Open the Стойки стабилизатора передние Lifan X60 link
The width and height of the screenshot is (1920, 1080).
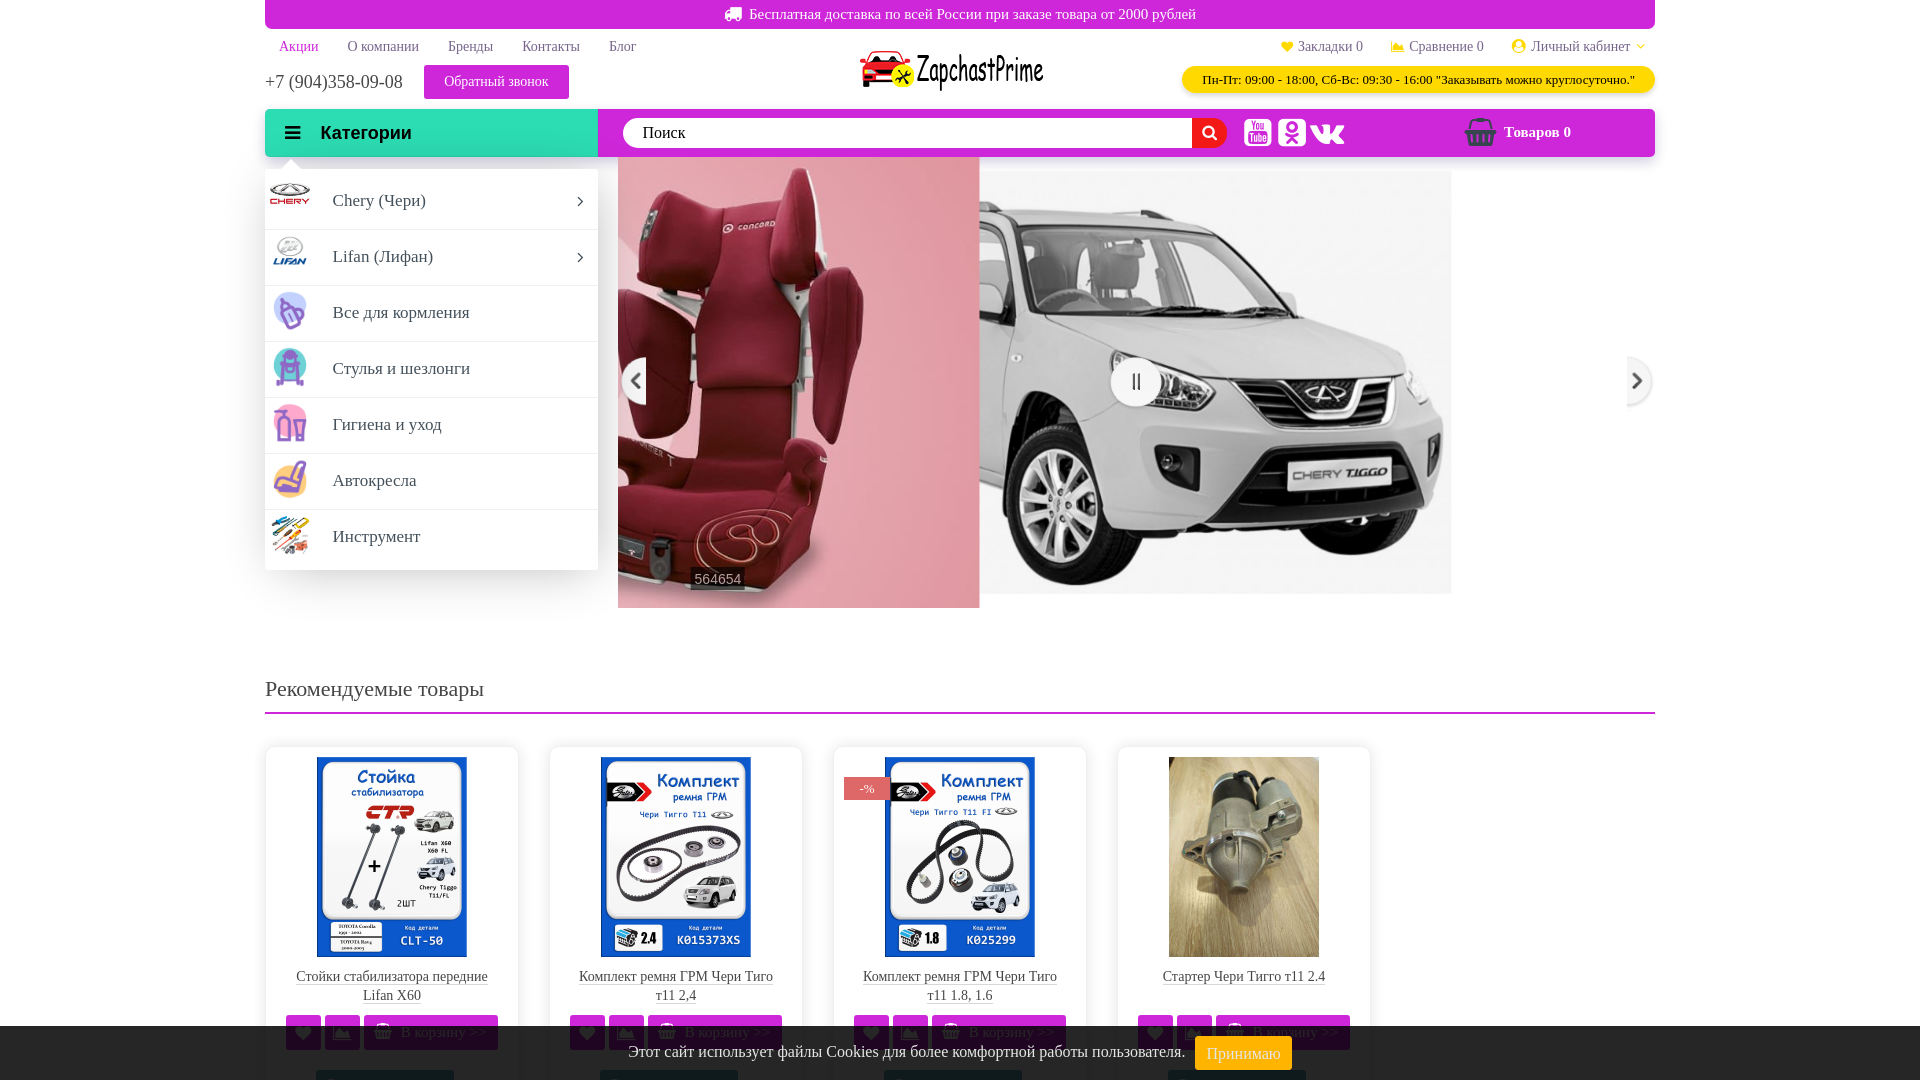(x=392, y=986)
